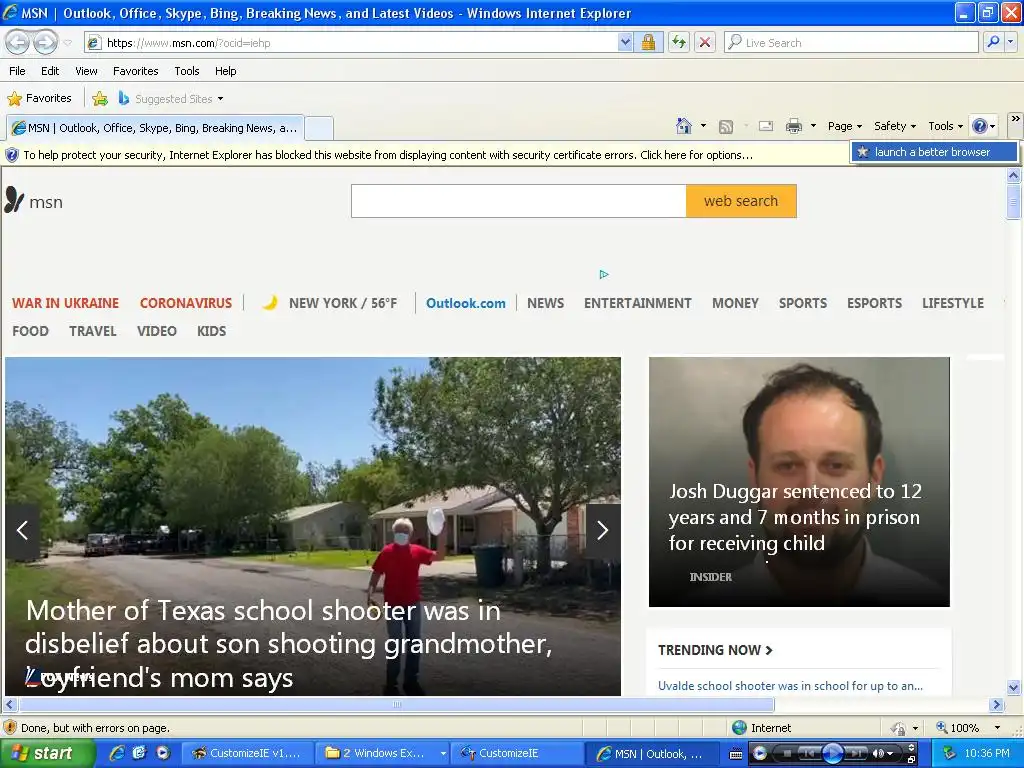This screenshot has height=768, width=1024.
Task: Open the Edit menu
Action: tap(50, 71)
